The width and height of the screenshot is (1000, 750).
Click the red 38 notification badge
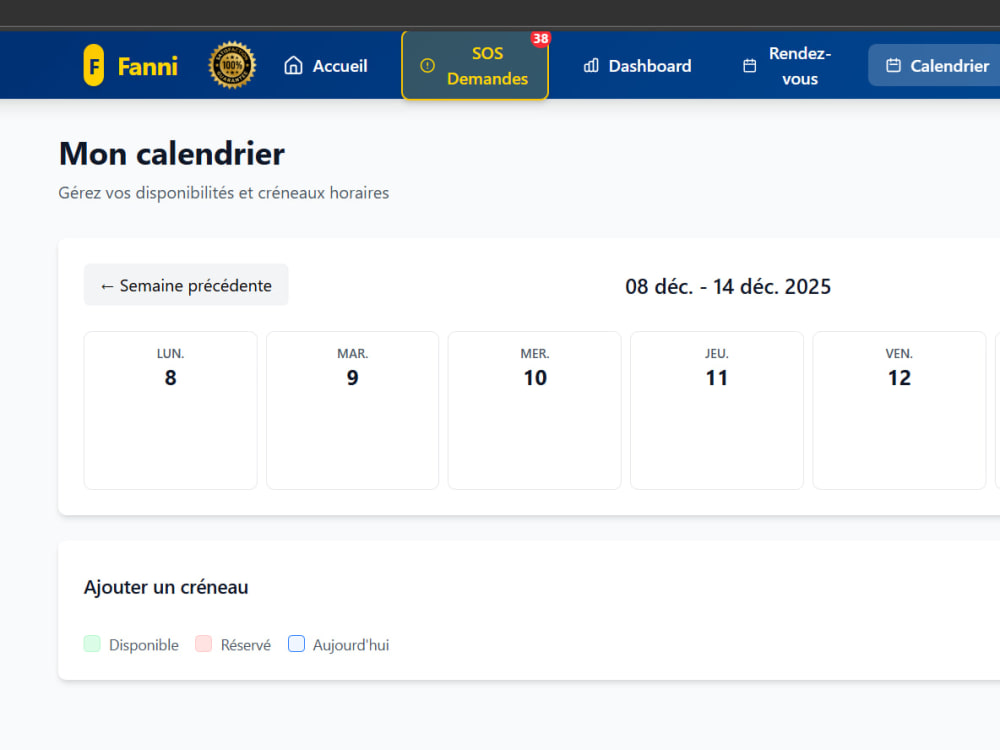click(540, 39)
